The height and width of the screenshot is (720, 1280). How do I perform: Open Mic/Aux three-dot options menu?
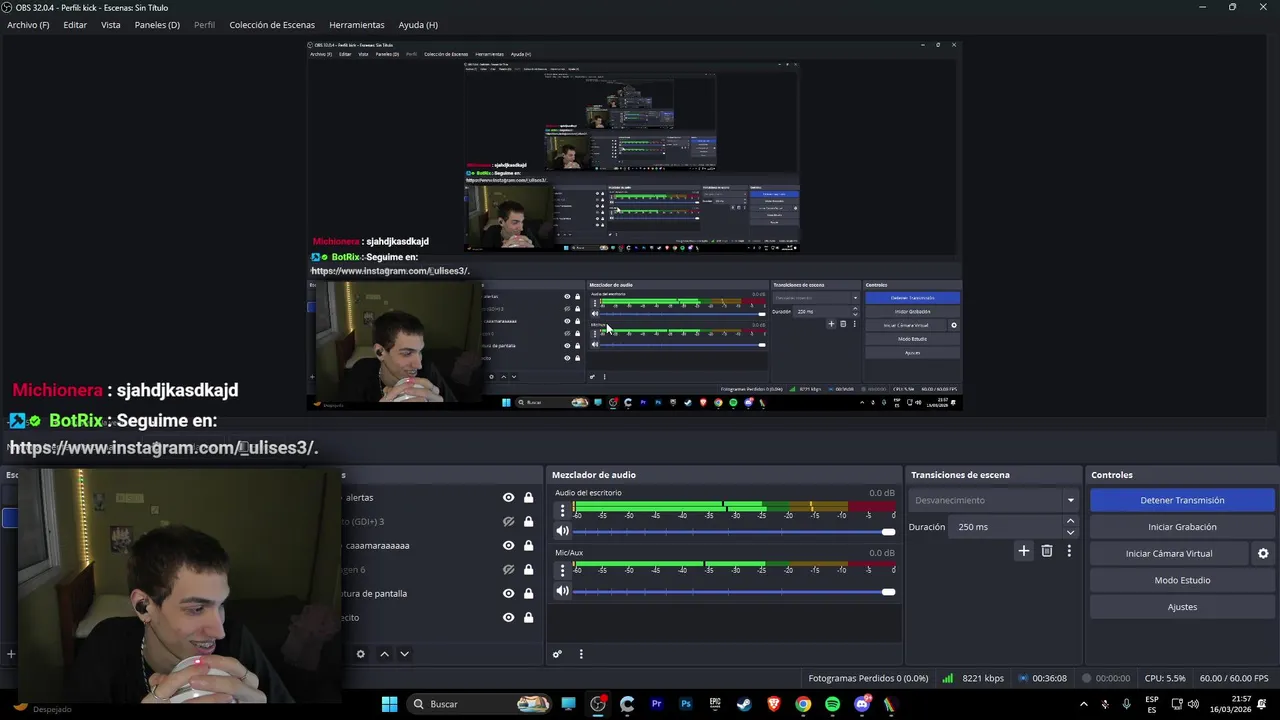click(x=562, y=570)
